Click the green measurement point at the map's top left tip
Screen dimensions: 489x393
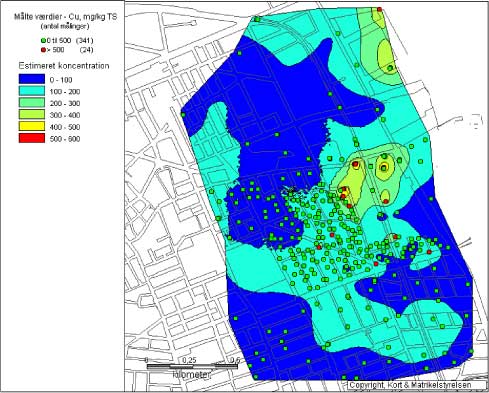point(257,19)
